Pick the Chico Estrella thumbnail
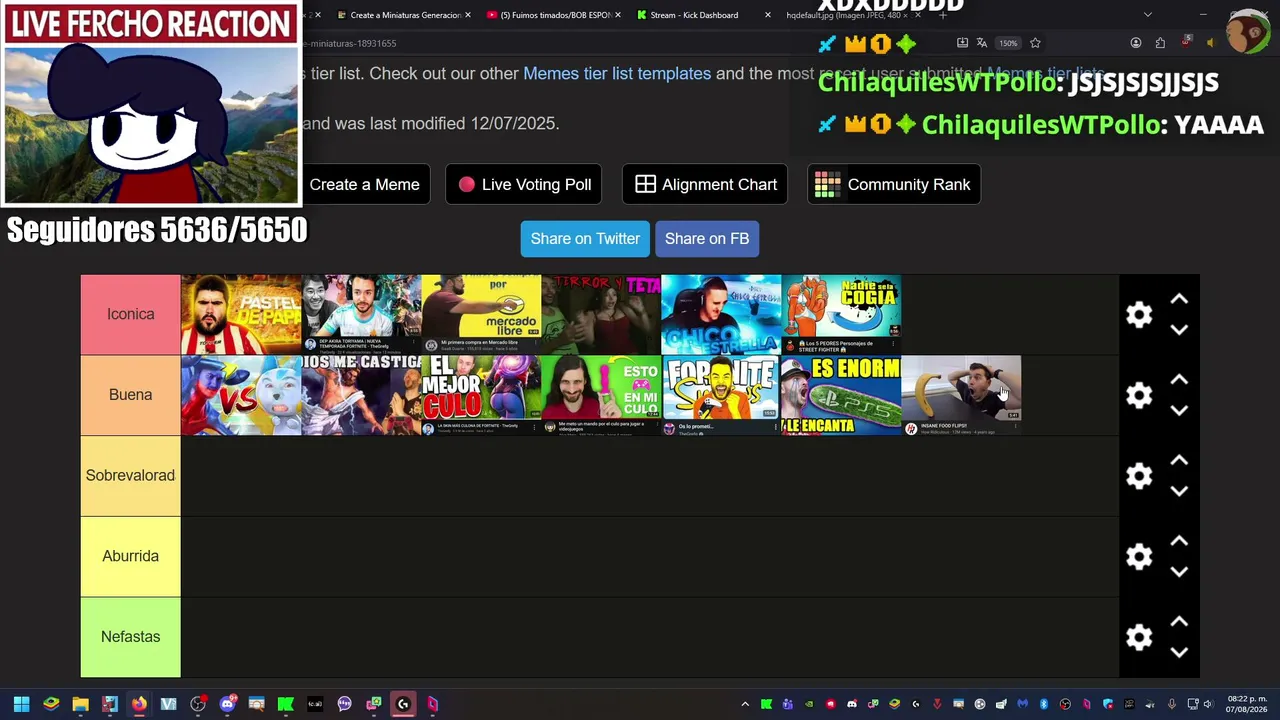The image size is (1280, 720). point(721,314)
